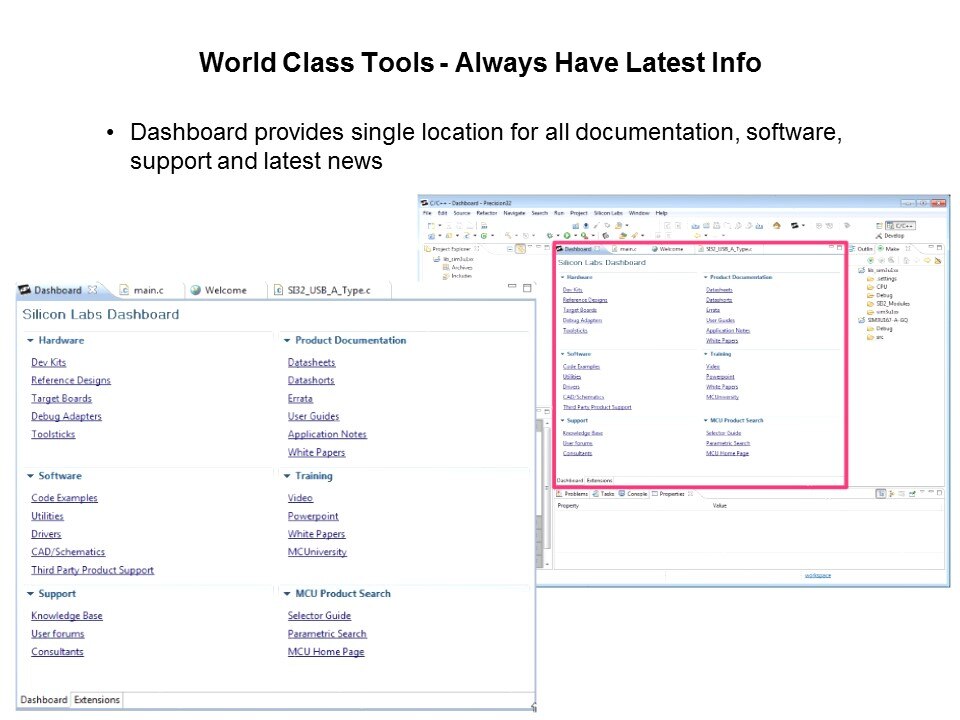Open the Knowledge Base link in large dashboard

pos(66,616)
